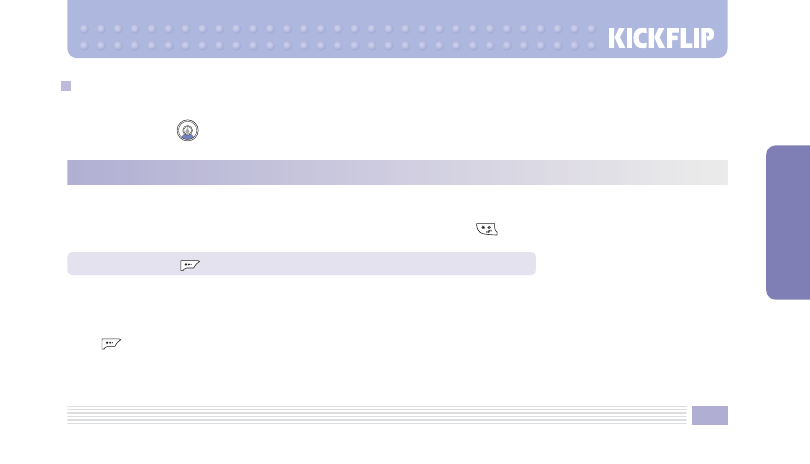Click the left end of the striped footer lines

click(77, 415)
